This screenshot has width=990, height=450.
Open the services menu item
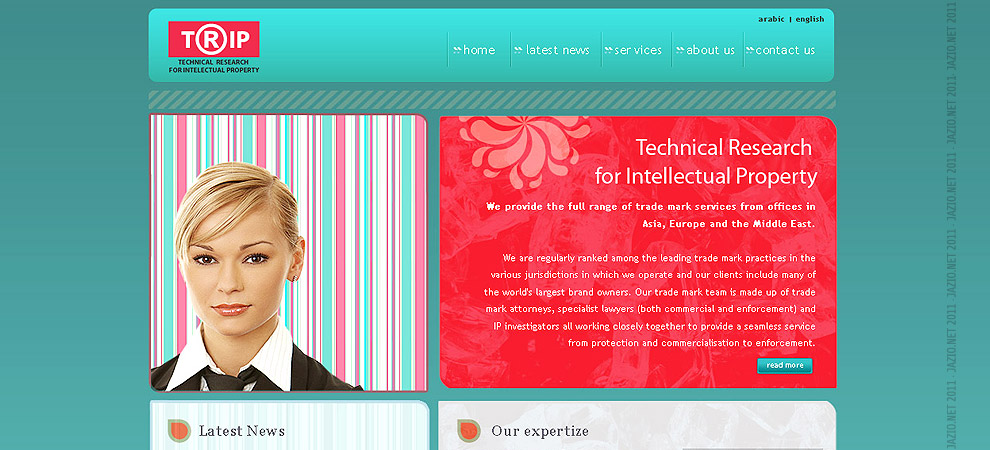pyautogui.click(x=638, y=50)
